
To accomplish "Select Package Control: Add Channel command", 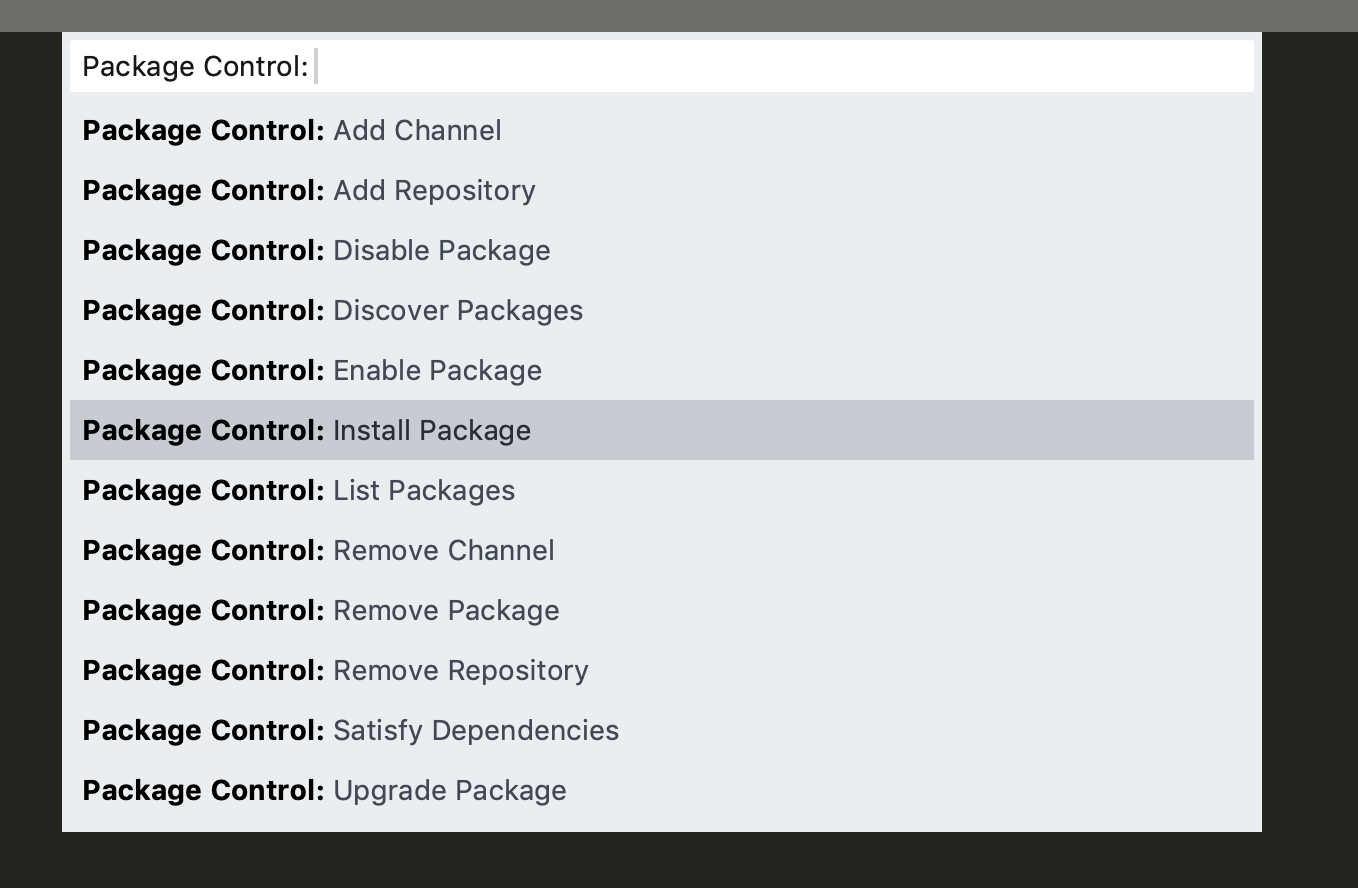I will click(x=661, y=131).
